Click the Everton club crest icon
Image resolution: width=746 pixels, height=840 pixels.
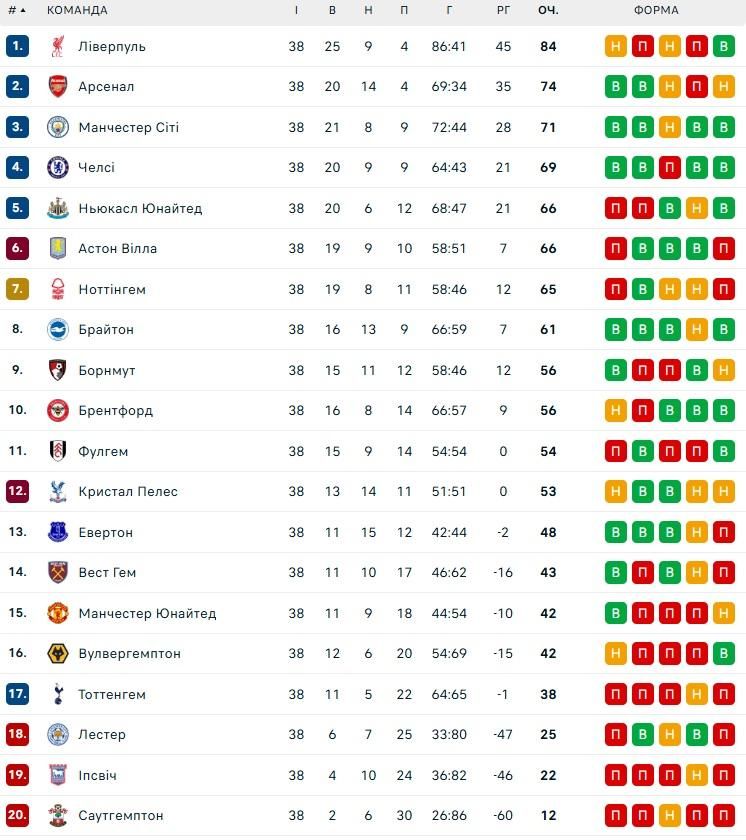[x=58, y=532]
